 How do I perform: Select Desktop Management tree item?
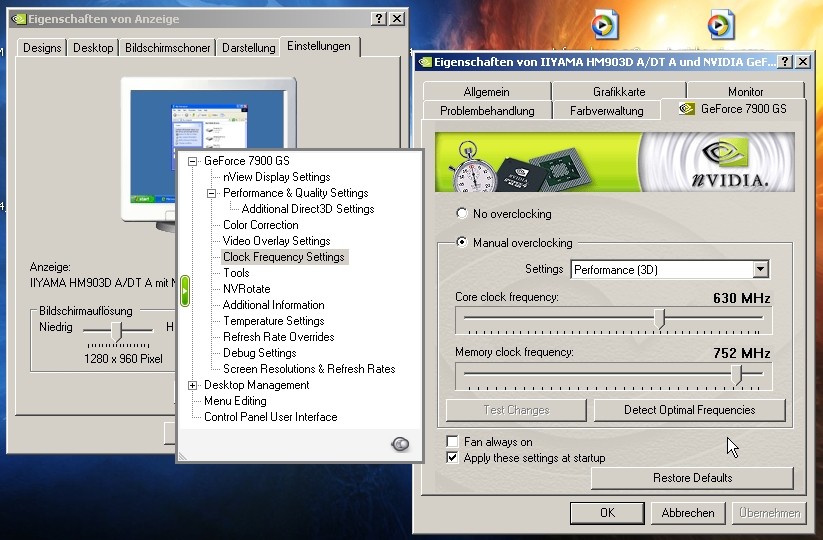coord(257,385)
